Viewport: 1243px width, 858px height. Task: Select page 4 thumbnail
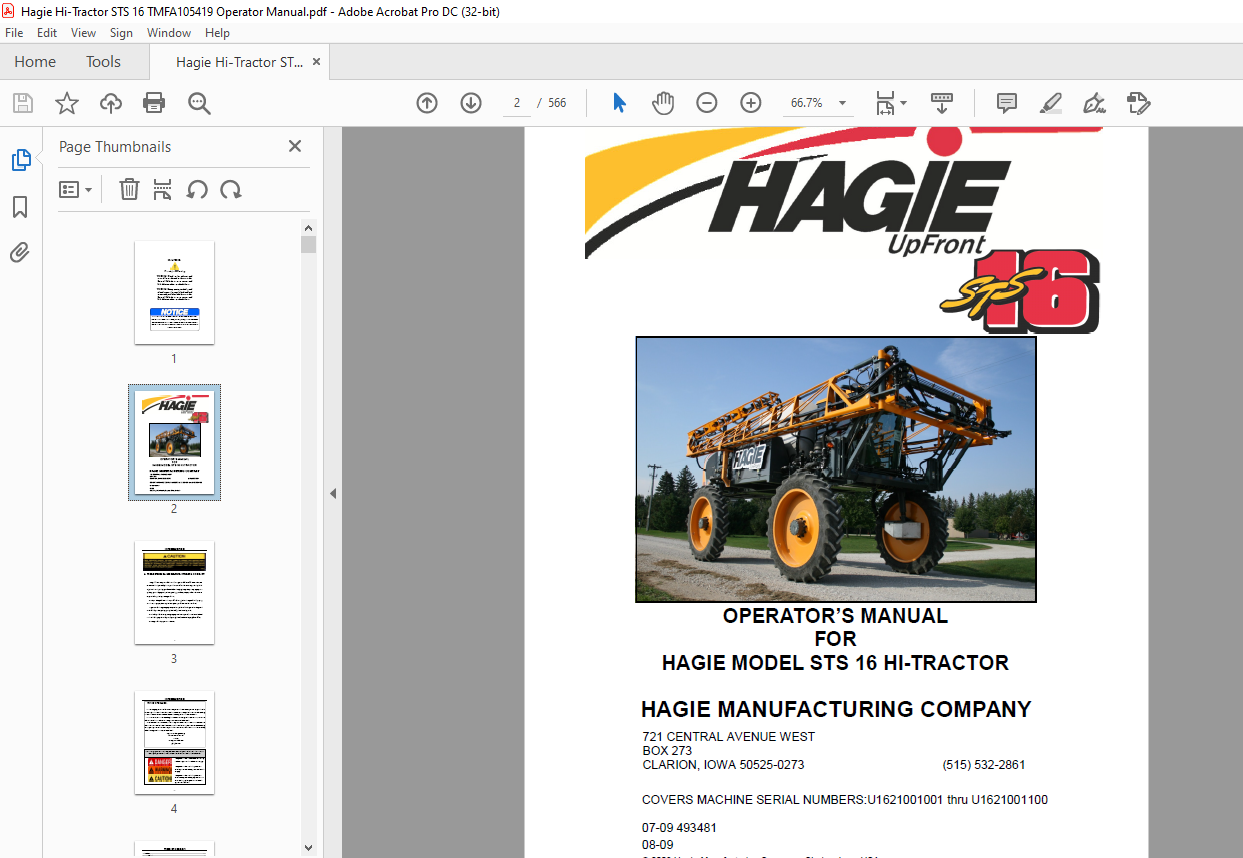click(x=174, y=743)
